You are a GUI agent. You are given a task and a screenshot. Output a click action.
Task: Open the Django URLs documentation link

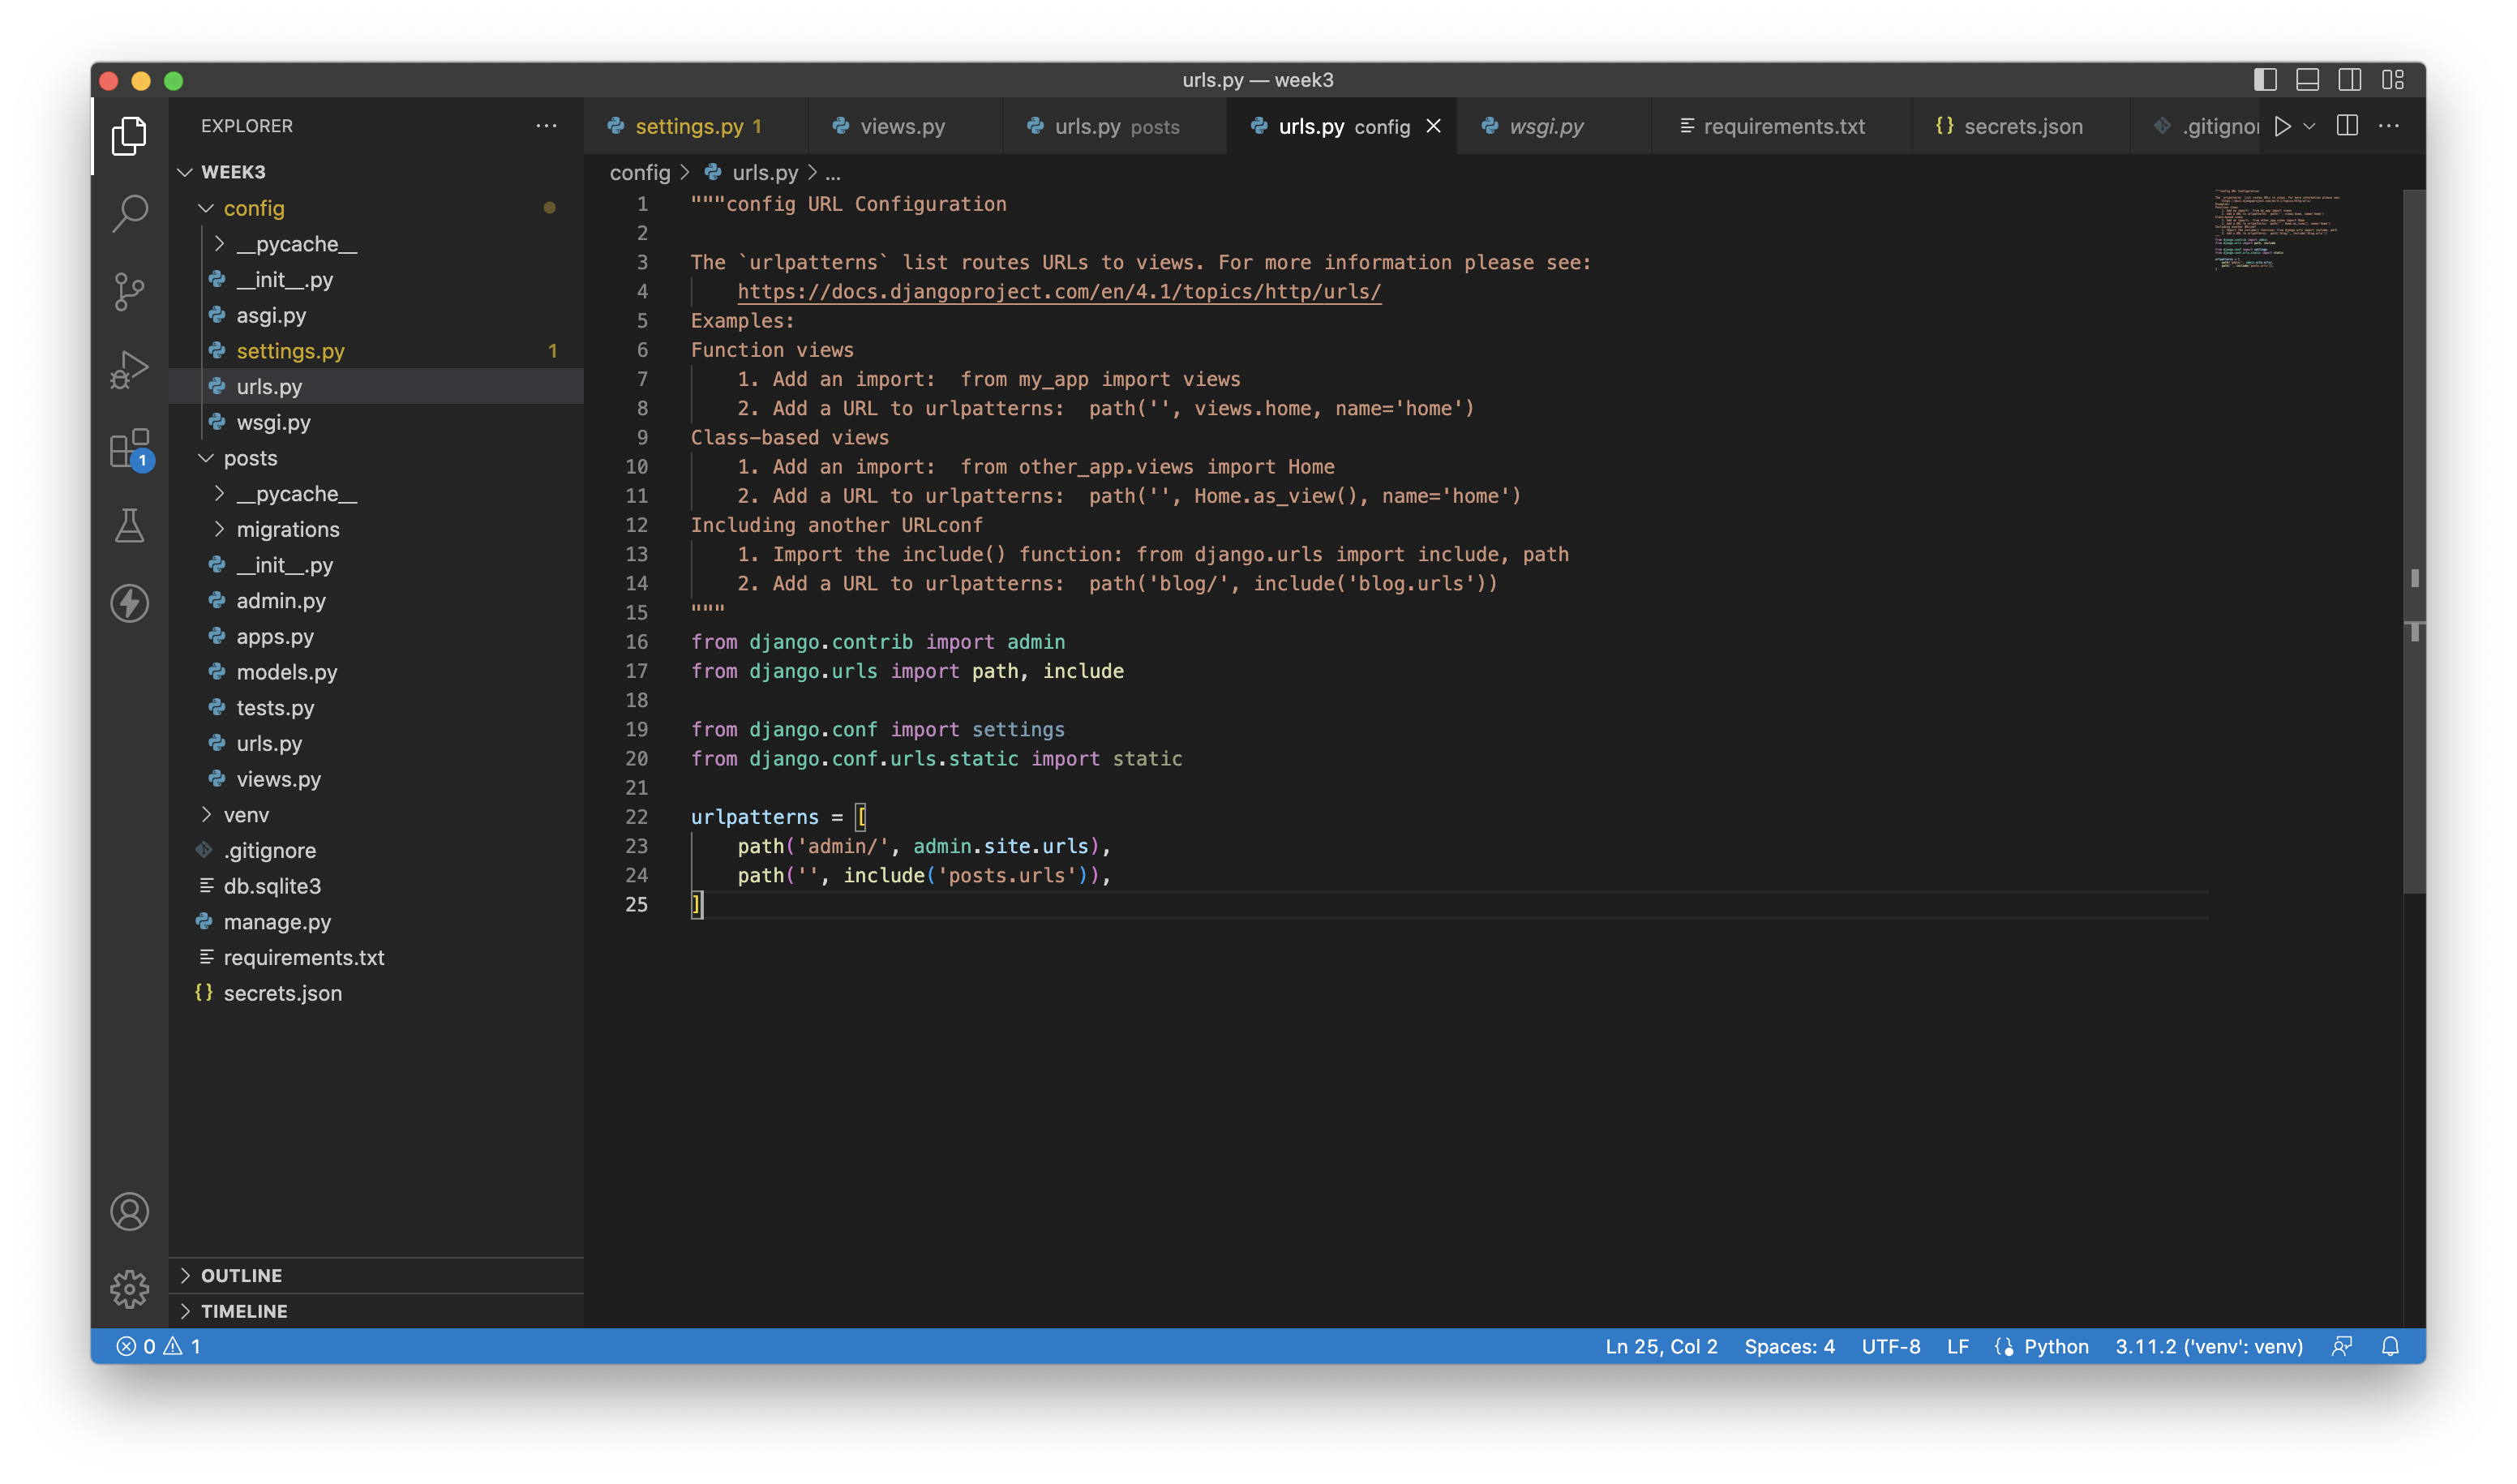point(1058,291)
